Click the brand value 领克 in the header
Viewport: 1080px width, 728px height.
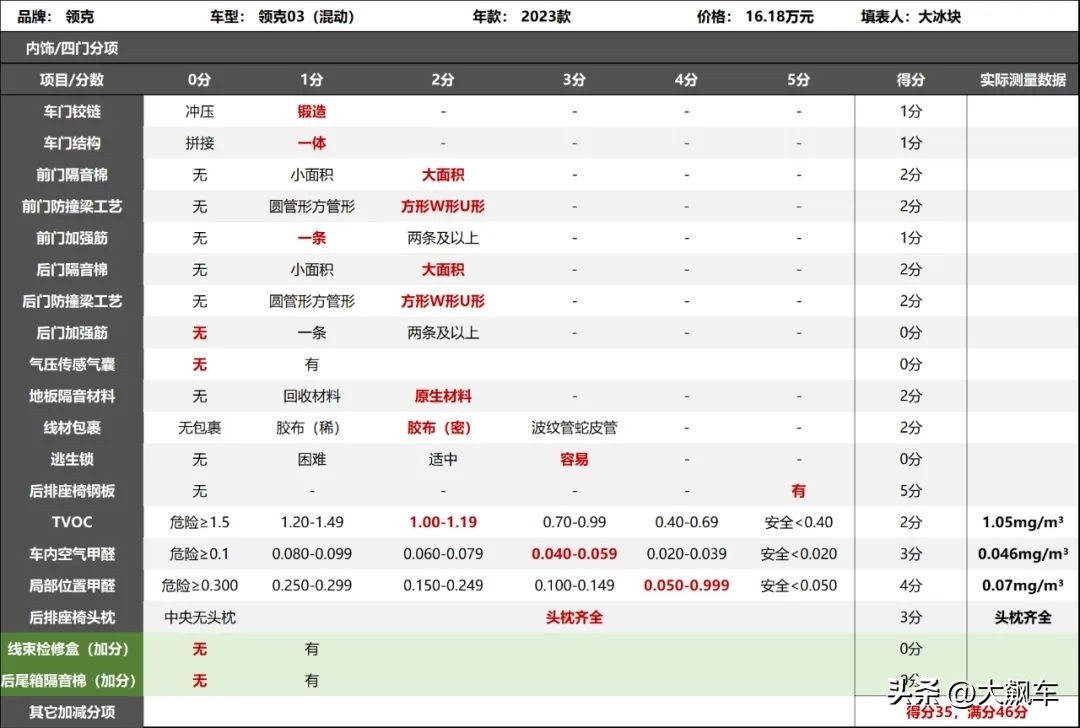click(80, 17)
